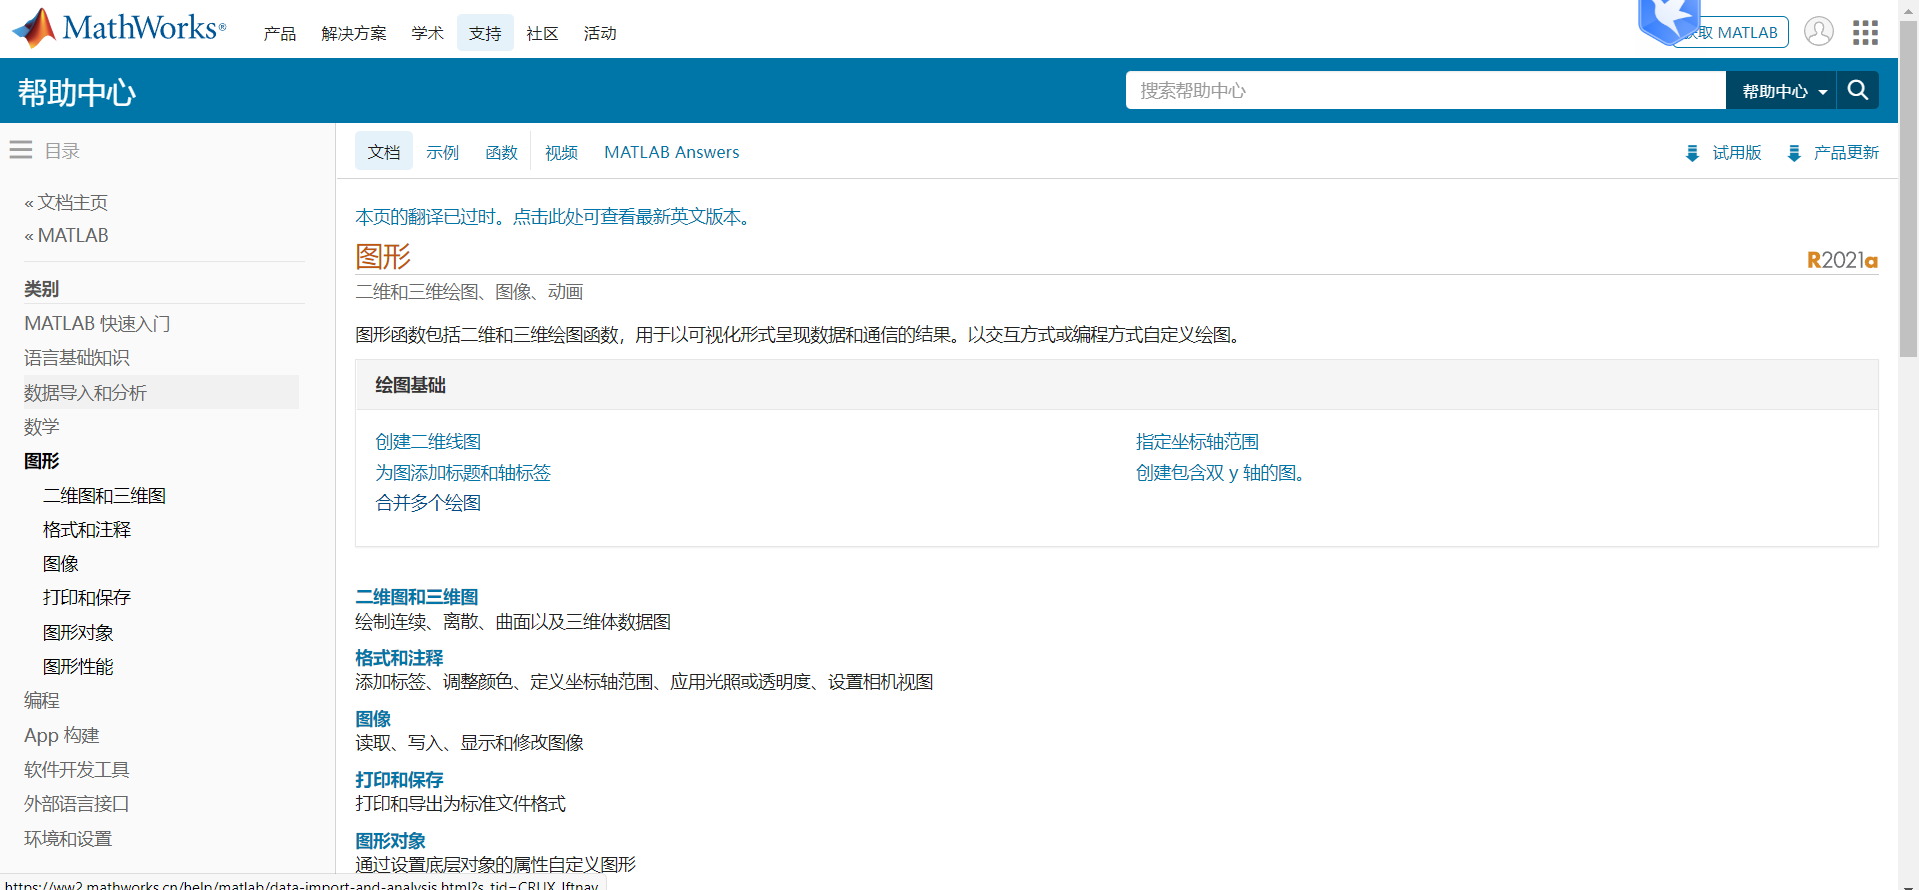Viewport: 1919px width, 890px height.
Task: Click the search magnifier button
Action: 1858,90
